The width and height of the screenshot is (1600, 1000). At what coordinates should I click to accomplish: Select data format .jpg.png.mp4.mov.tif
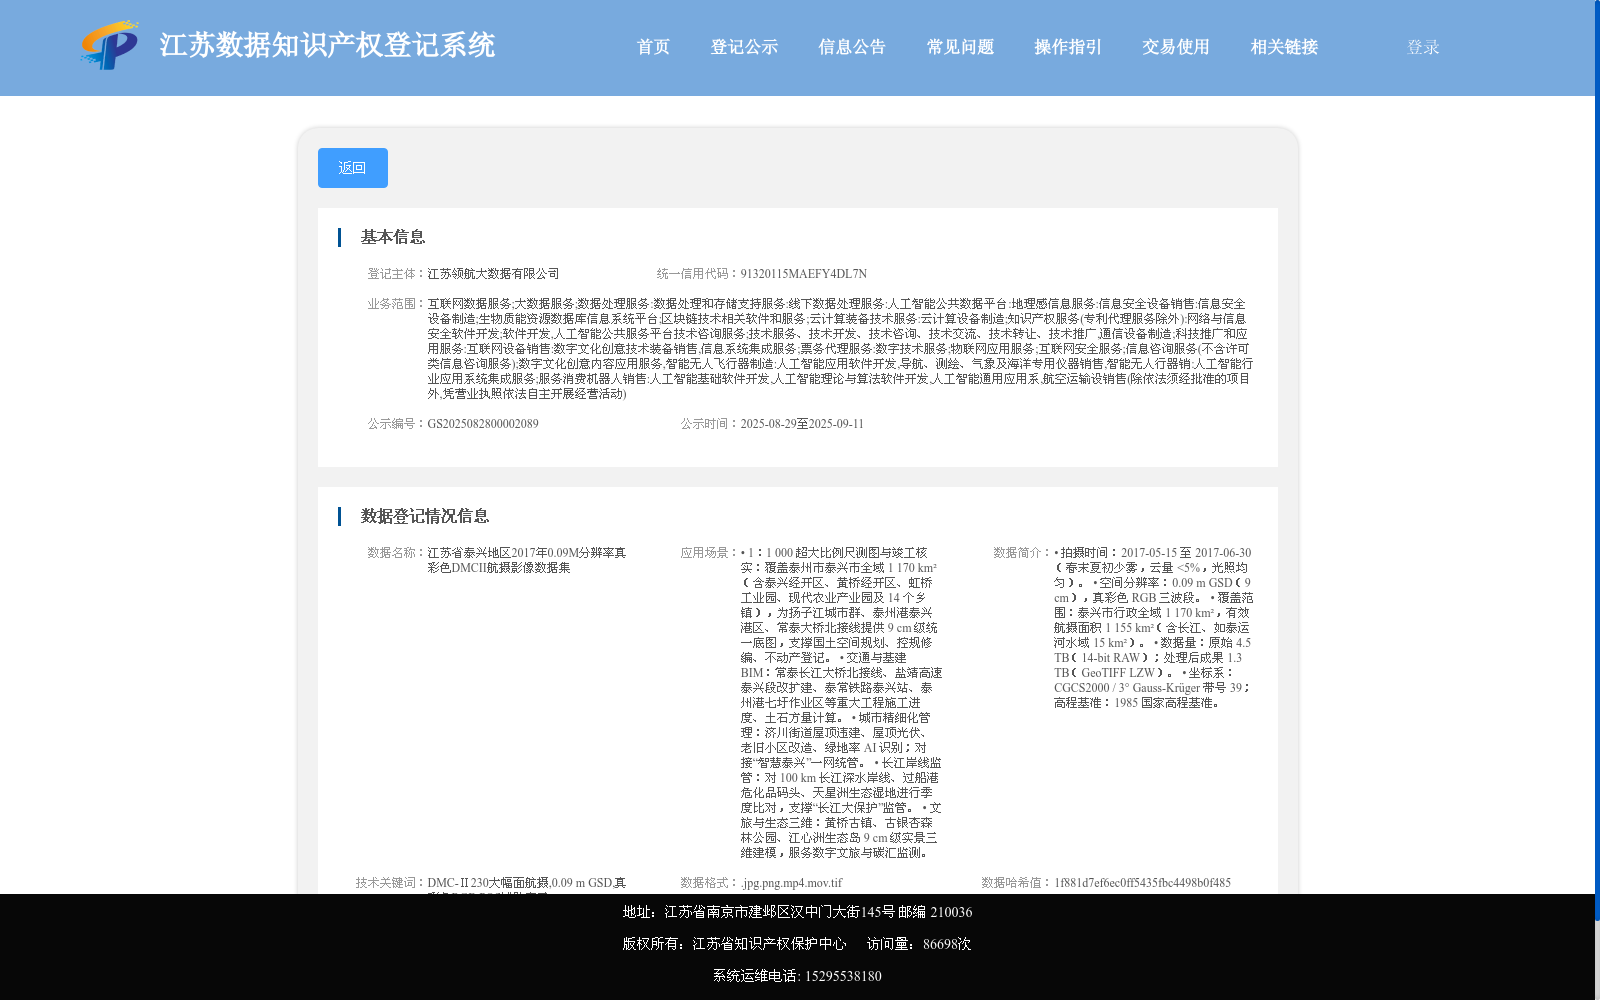[791, 883]
